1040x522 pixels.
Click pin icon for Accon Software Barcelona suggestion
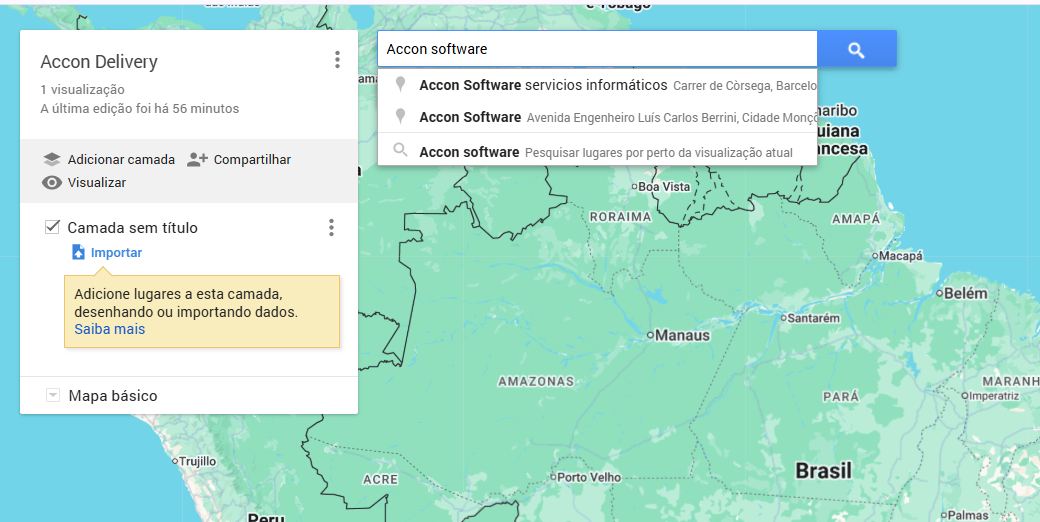[x=400, y=85]
